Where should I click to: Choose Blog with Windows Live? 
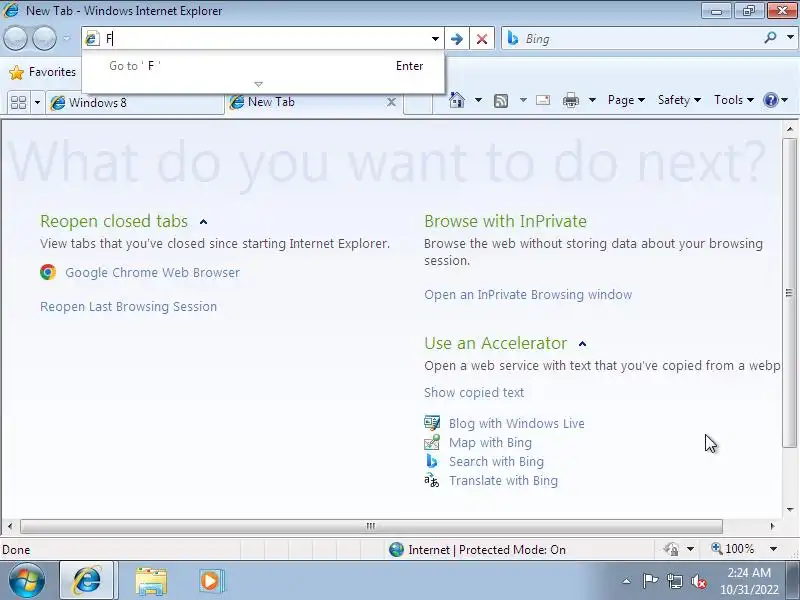point(517,423)
